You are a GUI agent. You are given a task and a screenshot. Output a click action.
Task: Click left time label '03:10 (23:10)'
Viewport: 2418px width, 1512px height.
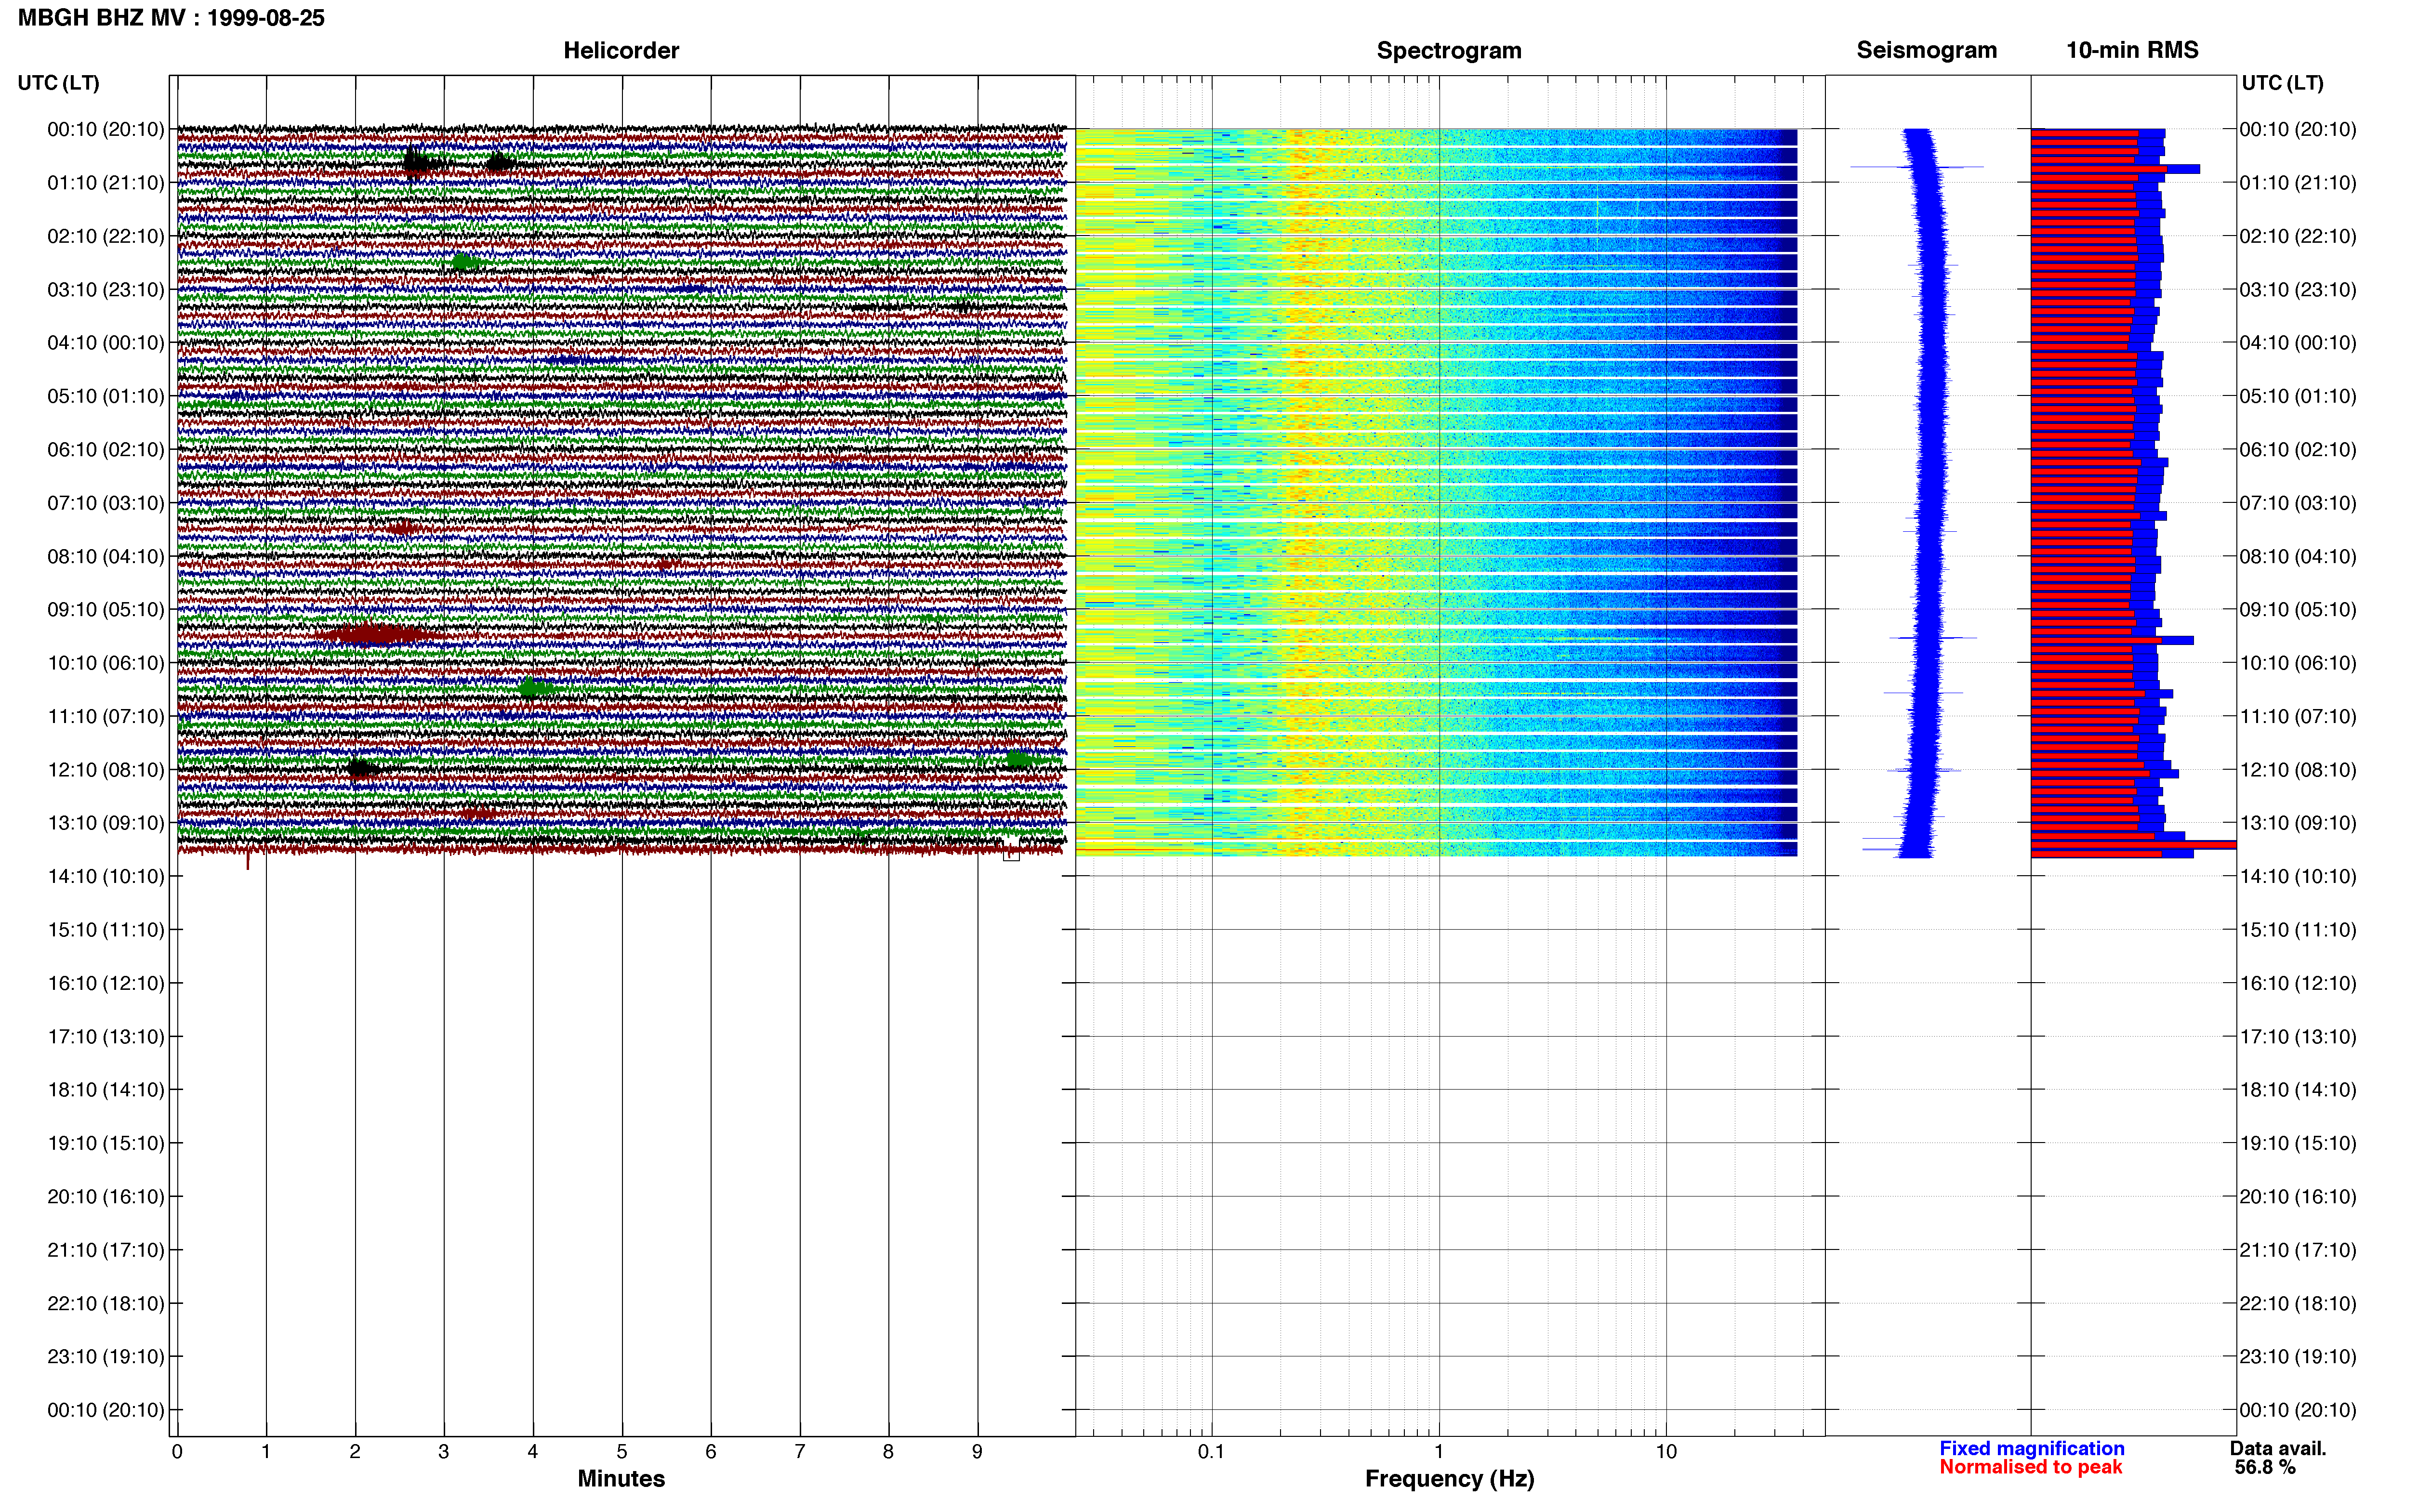coord(106,290)
